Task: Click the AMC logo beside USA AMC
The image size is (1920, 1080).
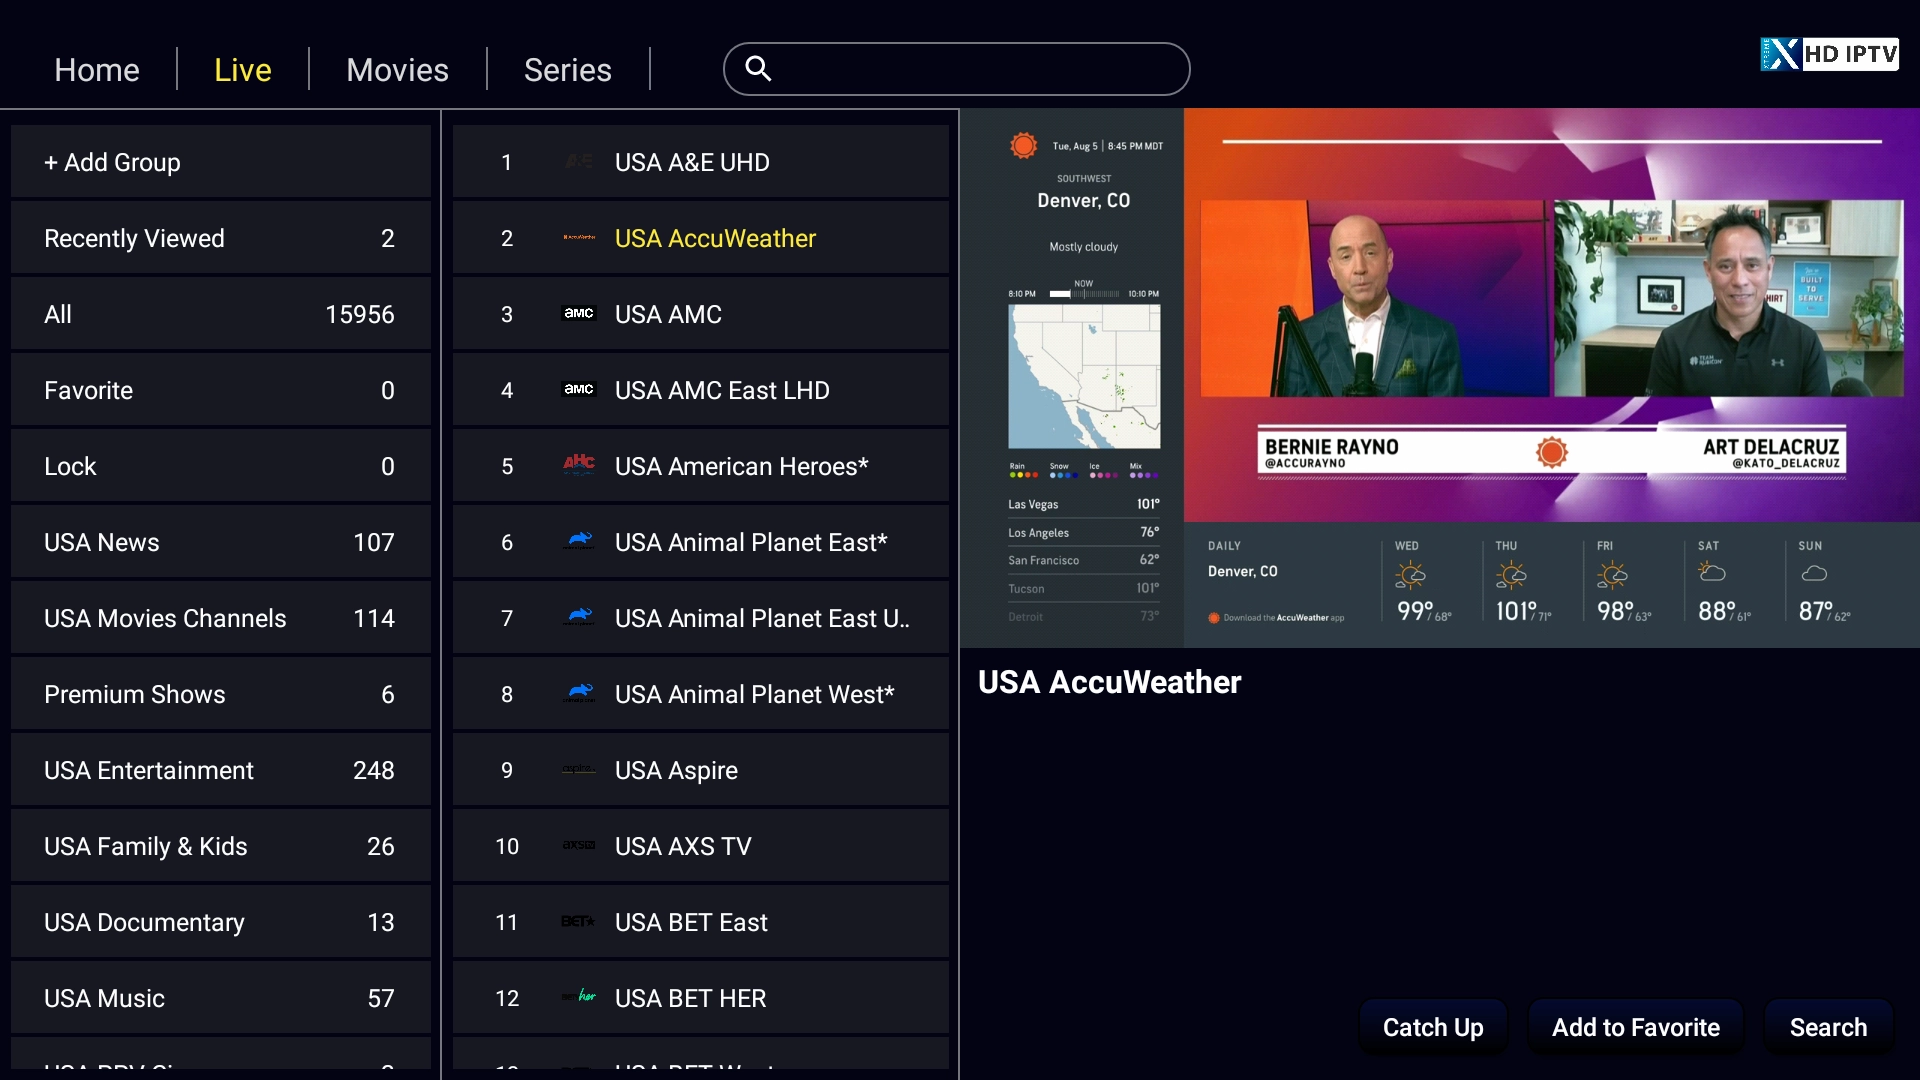Action: (x=579, y=313)
